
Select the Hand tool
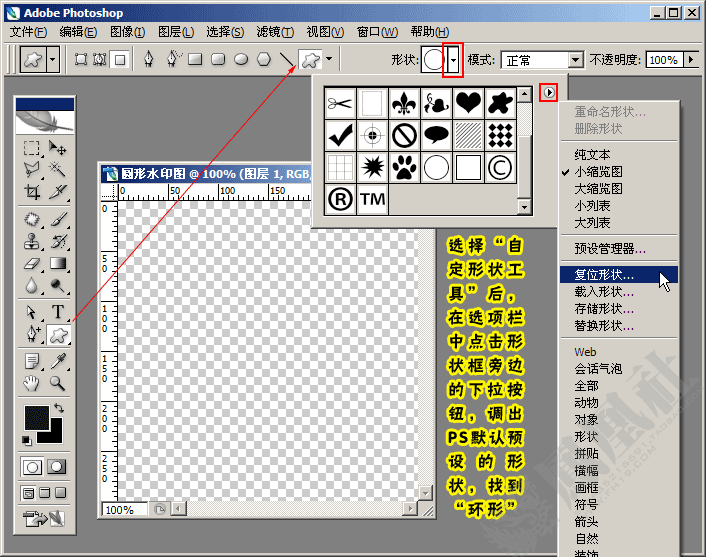[x=32, y=383]
